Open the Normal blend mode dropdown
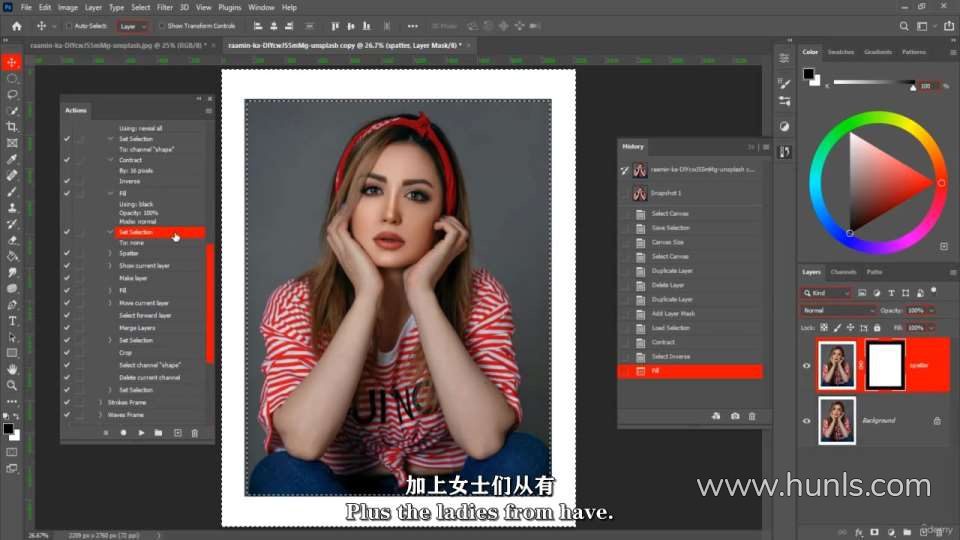Image resolution: width=960 pixels, height=540 pixels. [838, 311]
